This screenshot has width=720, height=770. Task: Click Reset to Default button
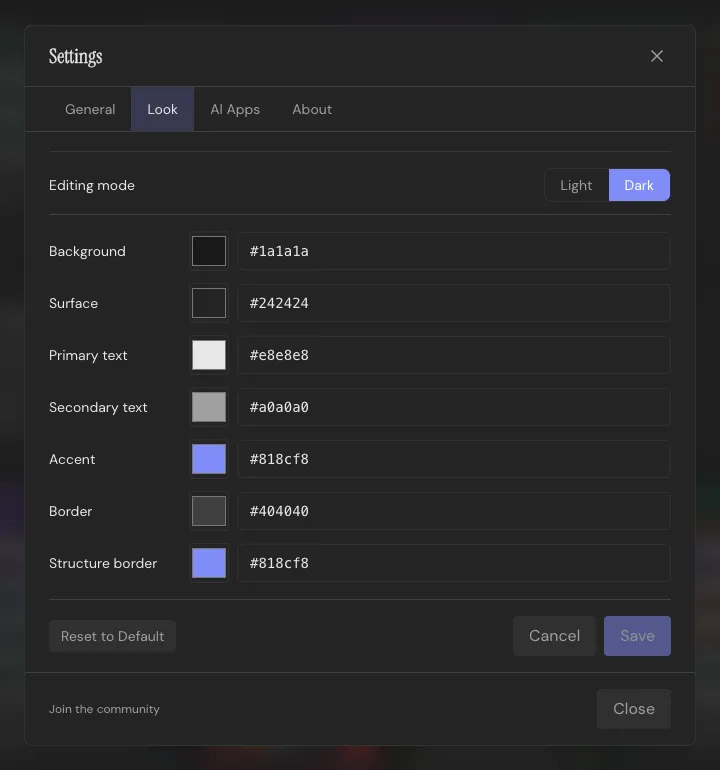click(x=112, y=636)
